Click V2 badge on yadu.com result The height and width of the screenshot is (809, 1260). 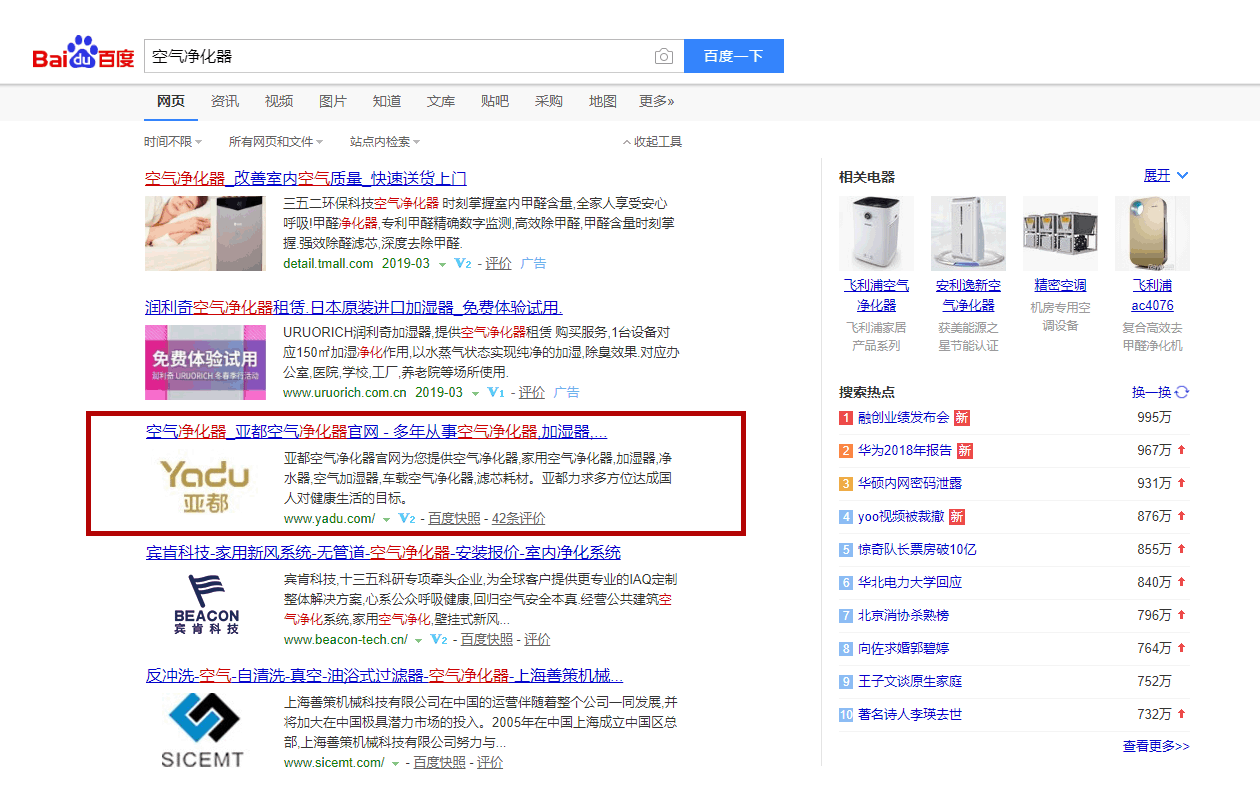click(406, 519)
